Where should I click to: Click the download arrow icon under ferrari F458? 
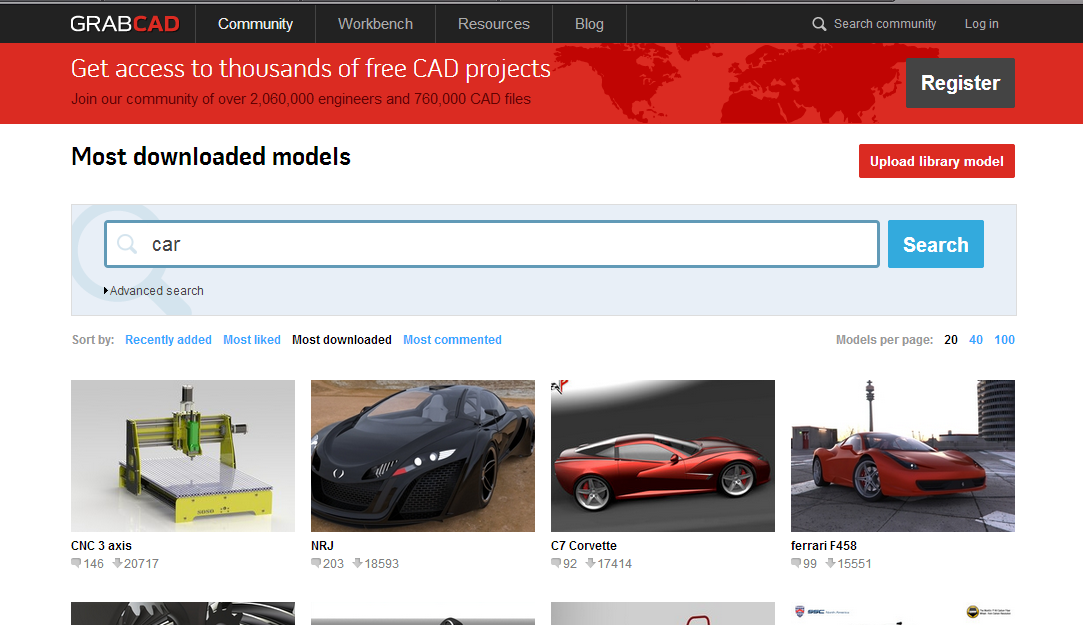point(831,563)
